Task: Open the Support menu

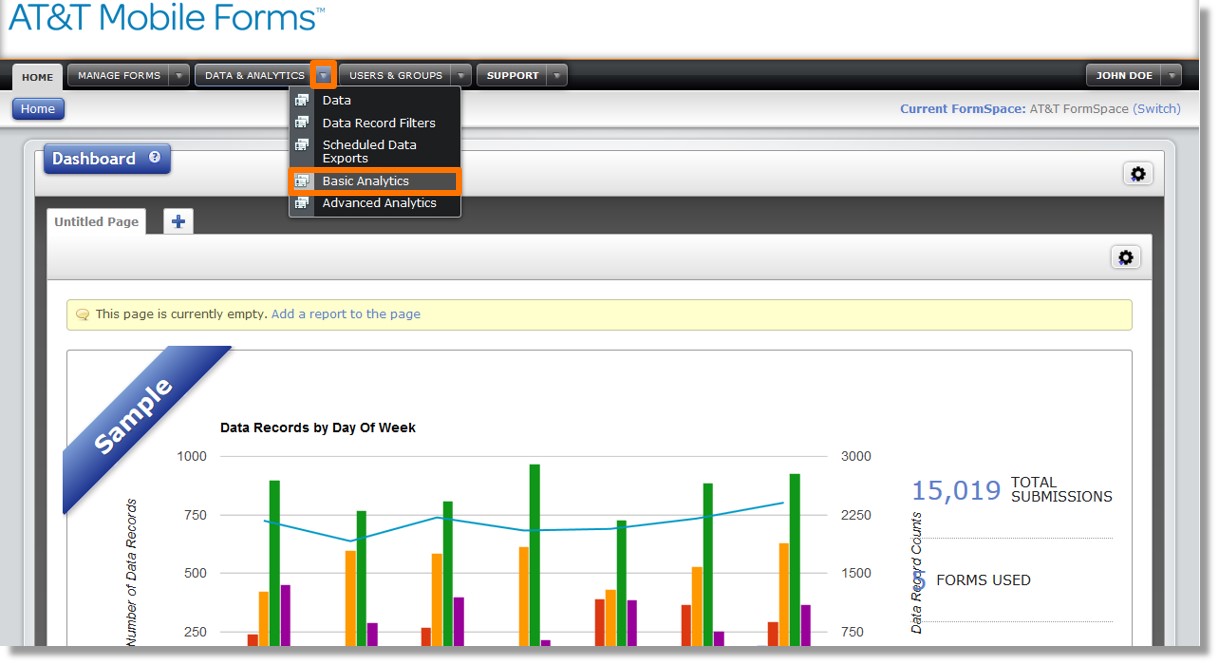Action: click(512, 75)
